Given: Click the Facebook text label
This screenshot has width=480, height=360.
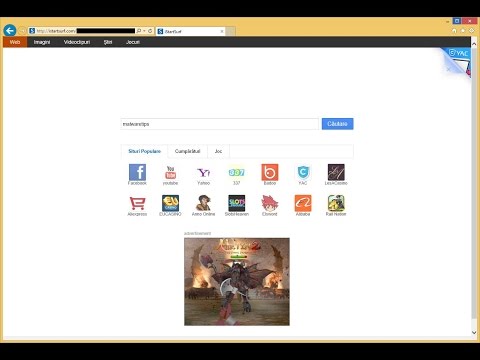Looking at the screenshot, I should pyautogui.click(x=137, y=183).
